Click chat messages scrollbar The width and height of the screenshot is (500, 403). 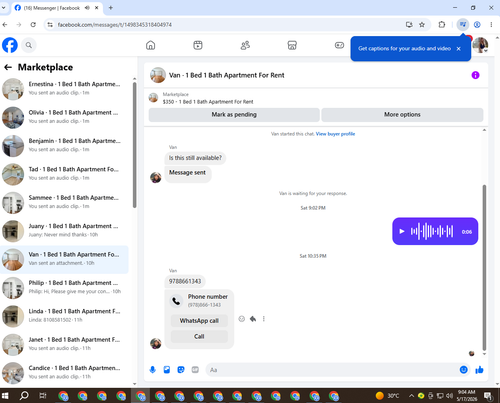[x=484, y=267]
